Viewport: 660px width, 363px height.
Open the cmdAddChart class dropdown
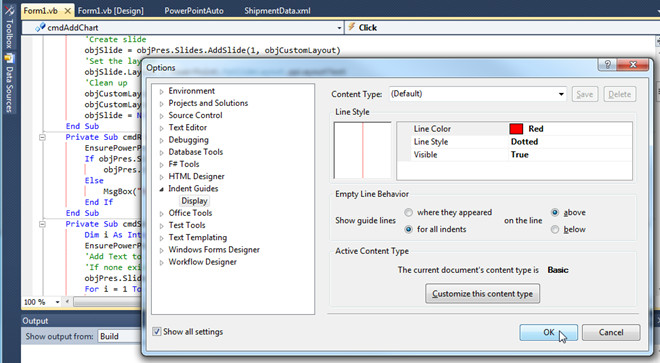click(x=339, y=28)
